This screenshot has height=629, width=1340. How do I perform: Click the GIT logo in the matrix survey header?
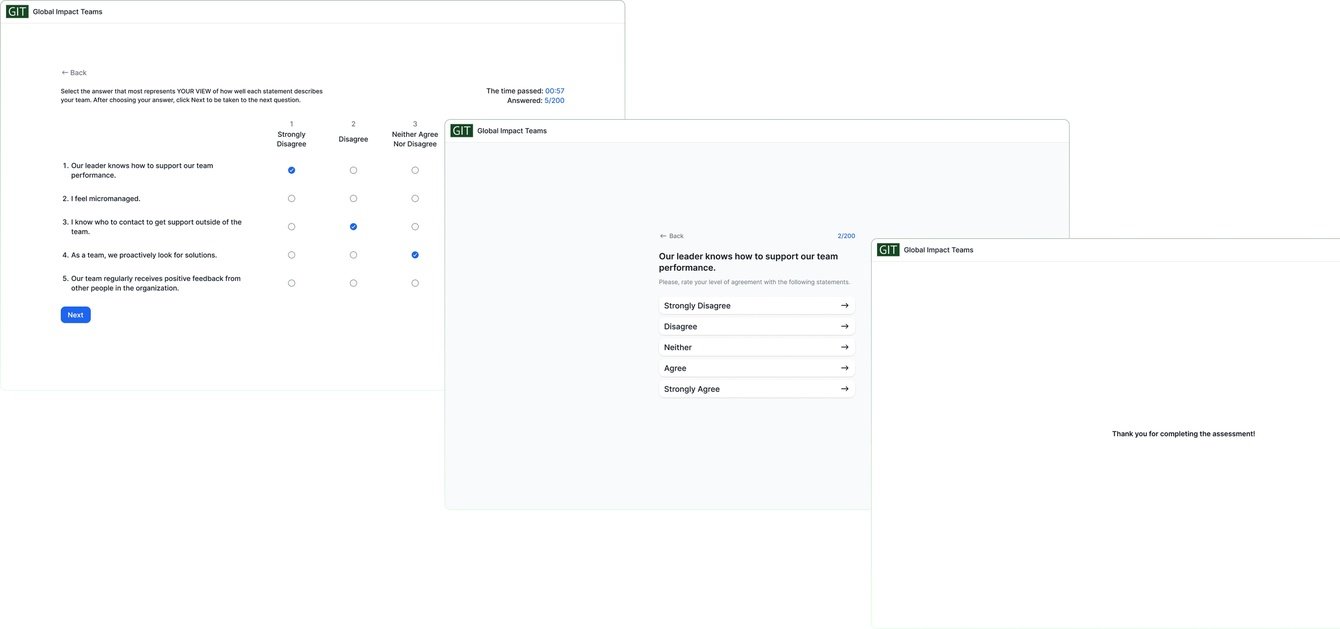(x=17, y=12)
